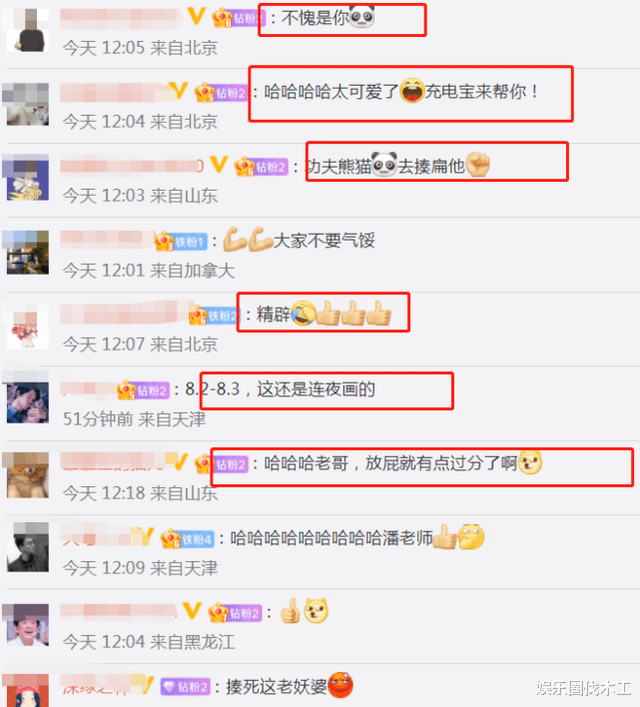Viewport: 640px width, 707px height.
Task: Open the blurred username of 12:07 Beijing comment
Action: pos(124,313)
